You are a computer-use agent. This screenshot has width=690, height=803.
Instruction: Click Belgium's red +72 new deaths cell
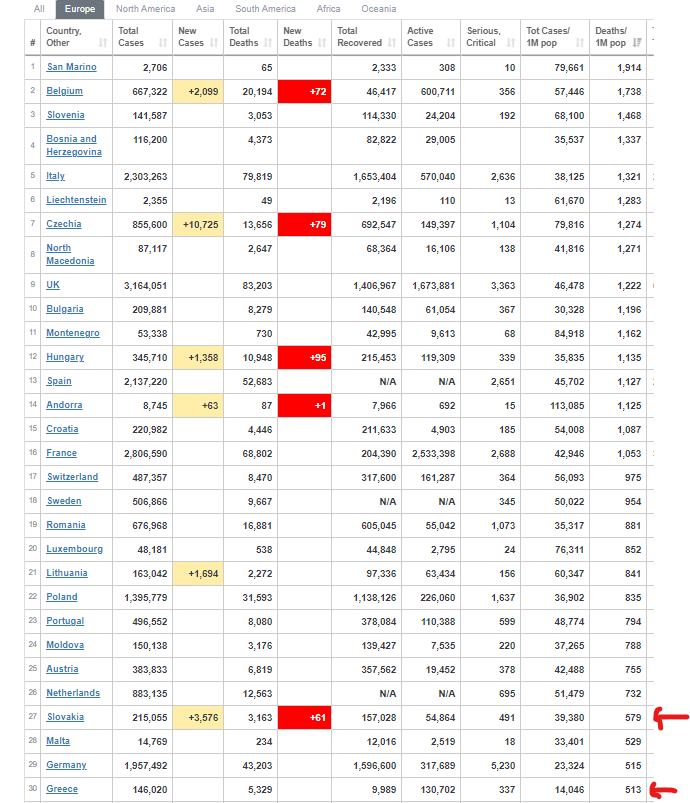tap(303, 91)
